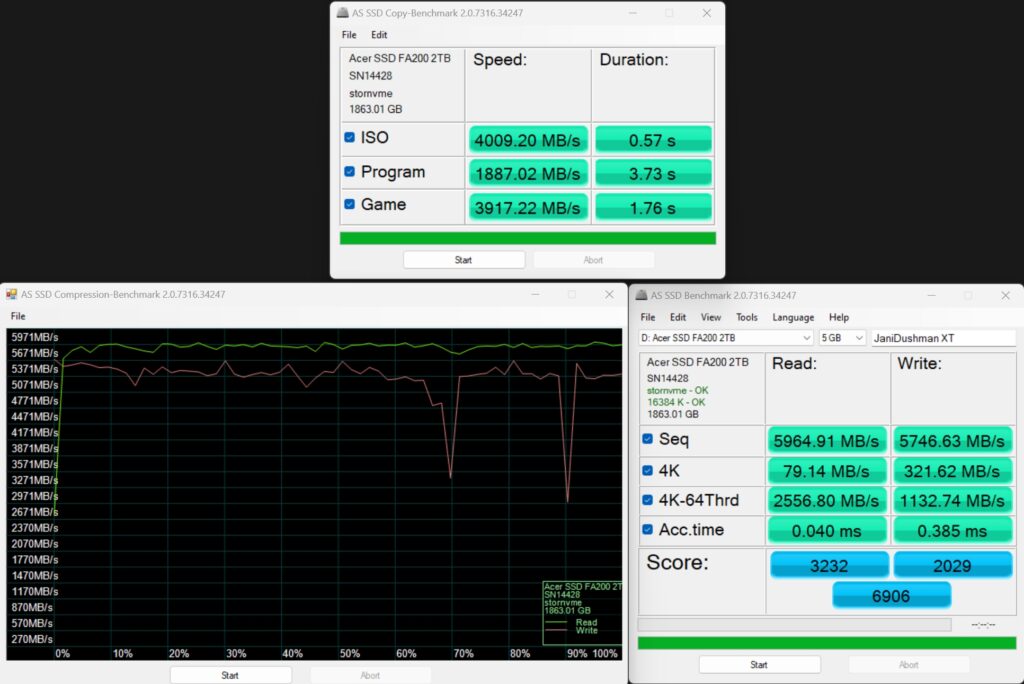
Task: Click the Write legend entry in compression graph
Action: 586,630
